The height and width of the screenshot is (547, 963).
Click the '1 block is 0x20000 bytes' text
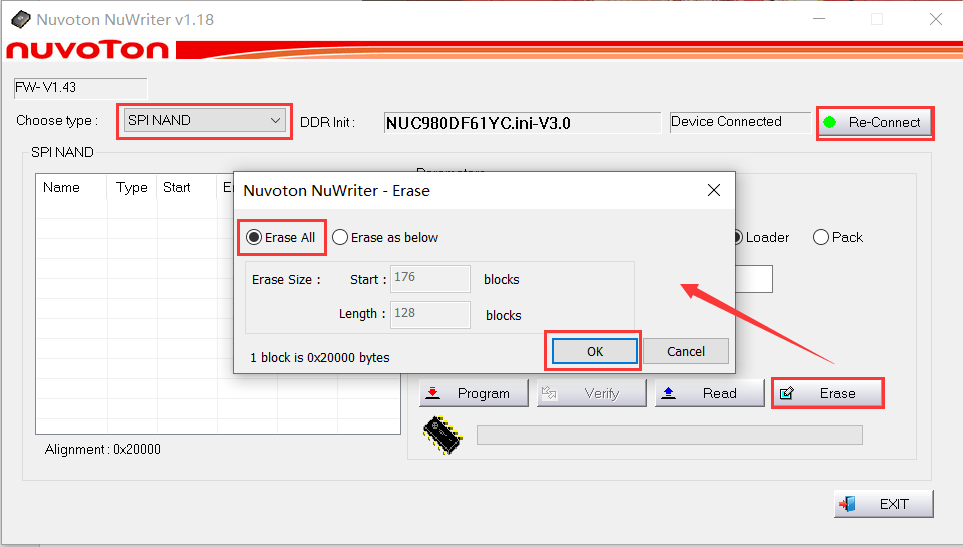(319, 357)
